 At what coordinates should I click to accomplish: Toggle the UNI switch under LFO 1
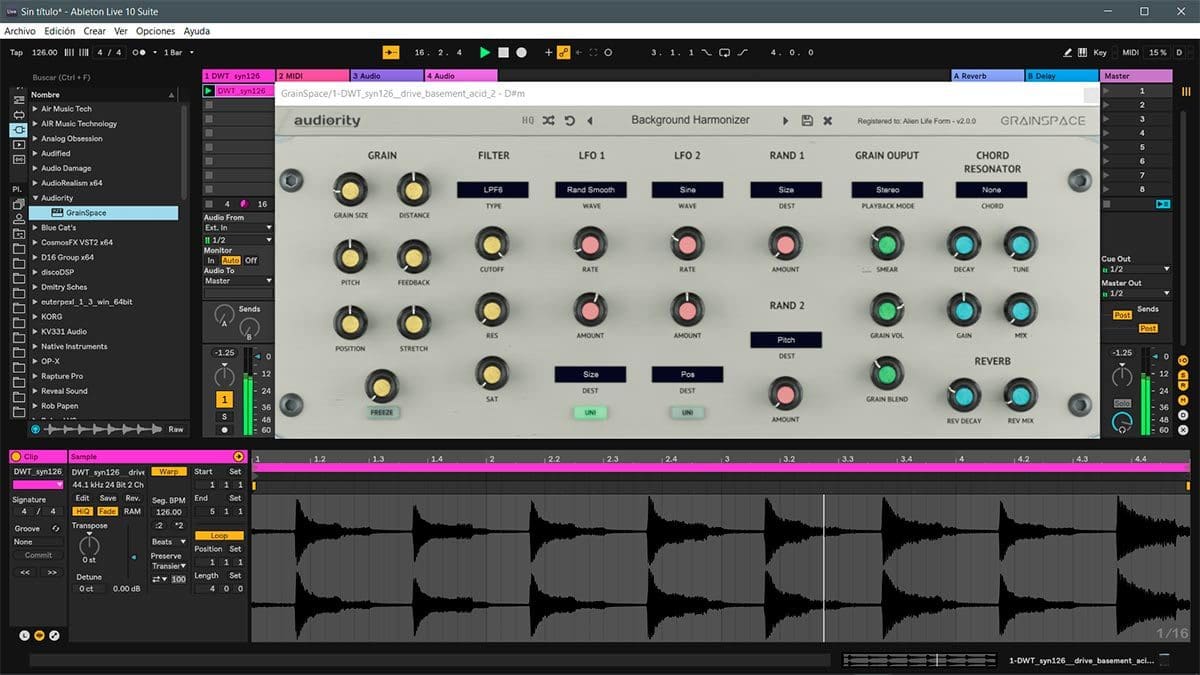point(590,412)
